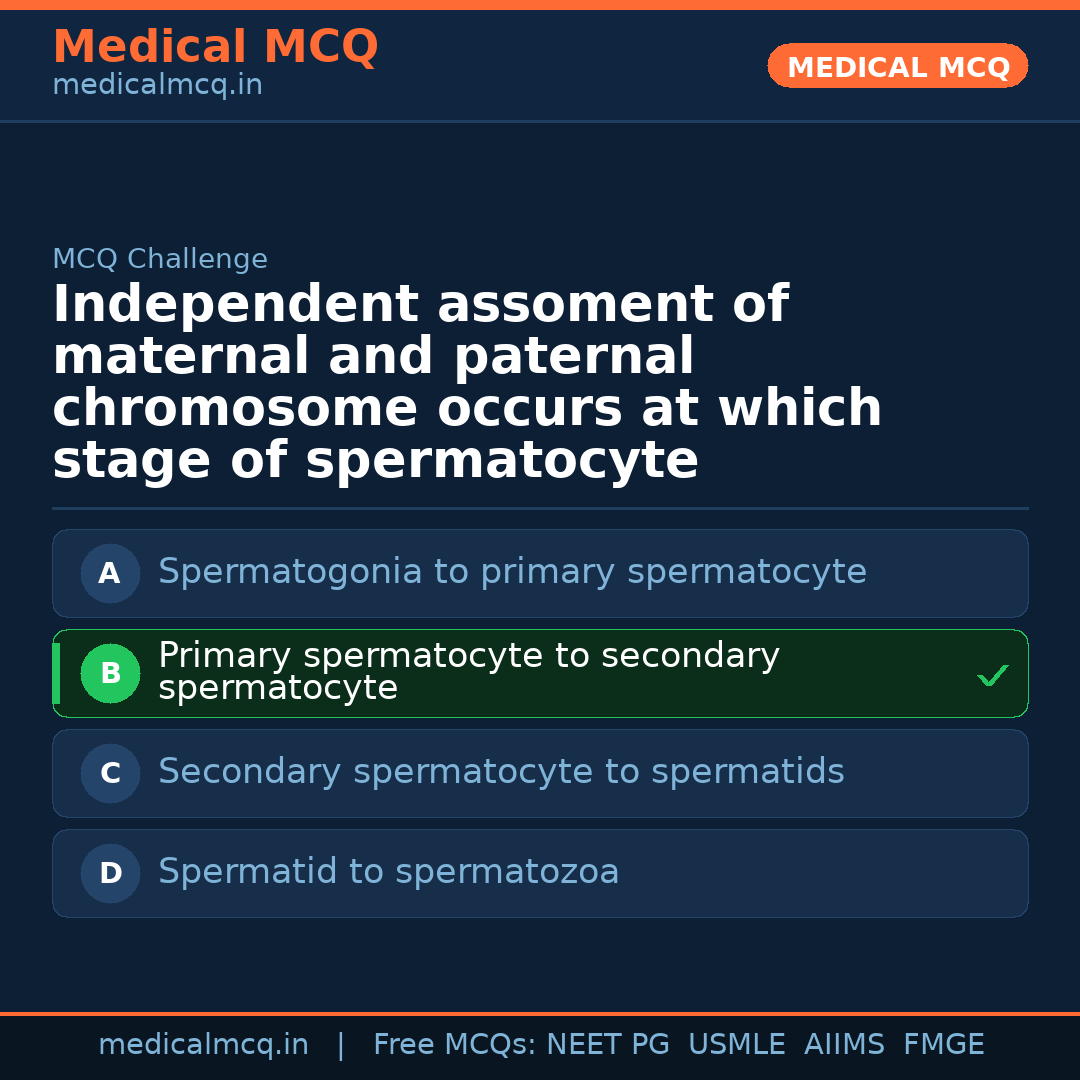
Task: Click AIIMS in the footer
Action: coord(845,1045)
